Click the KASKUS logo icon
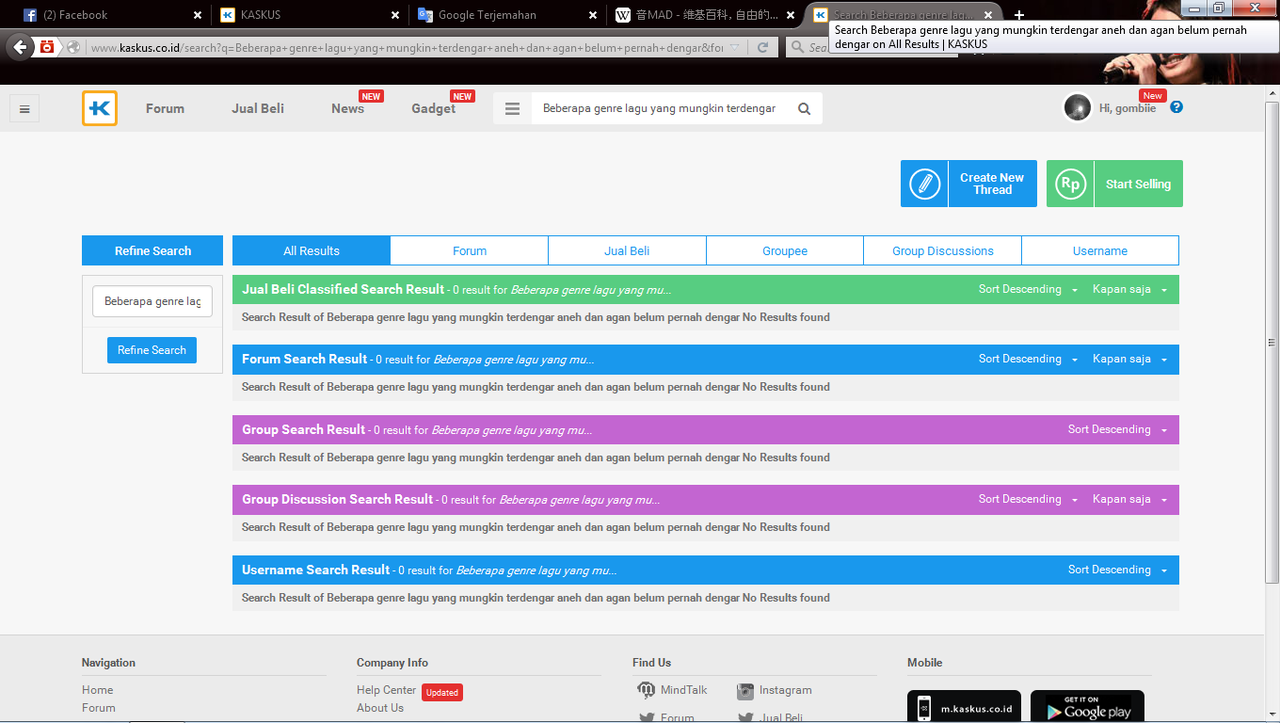 pos(100,108)
